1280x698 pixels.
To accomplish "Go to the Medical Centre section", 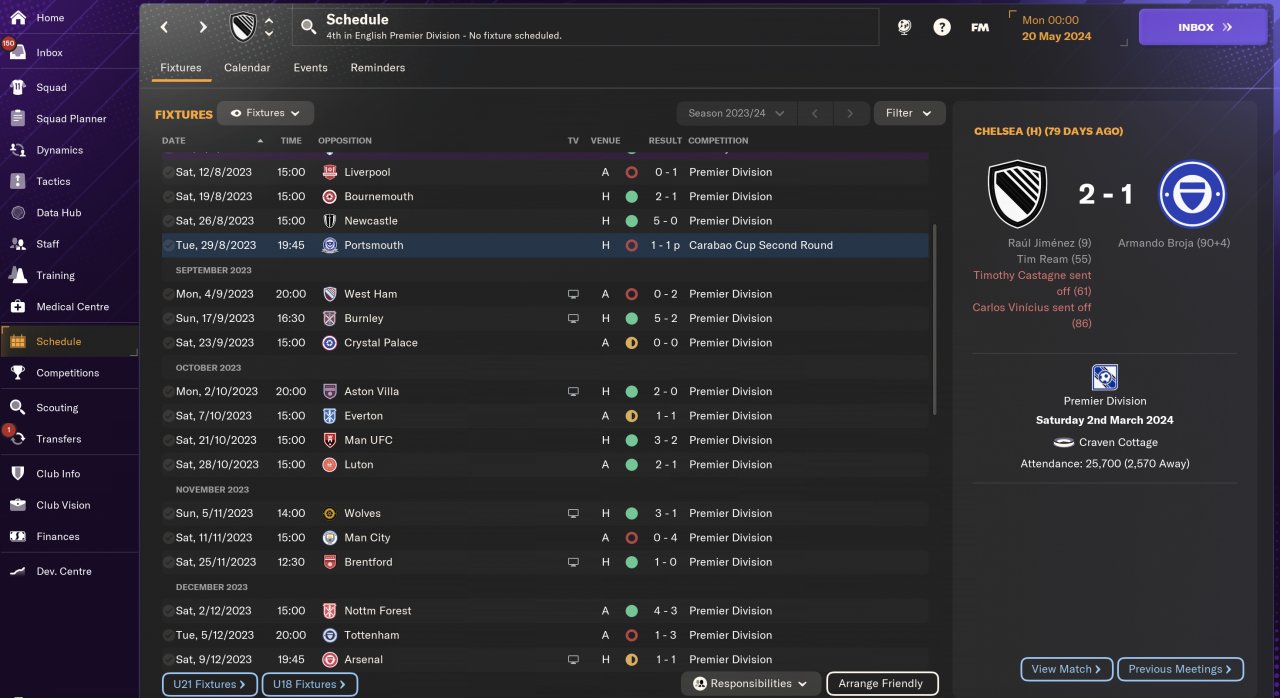I will (72, 307).
